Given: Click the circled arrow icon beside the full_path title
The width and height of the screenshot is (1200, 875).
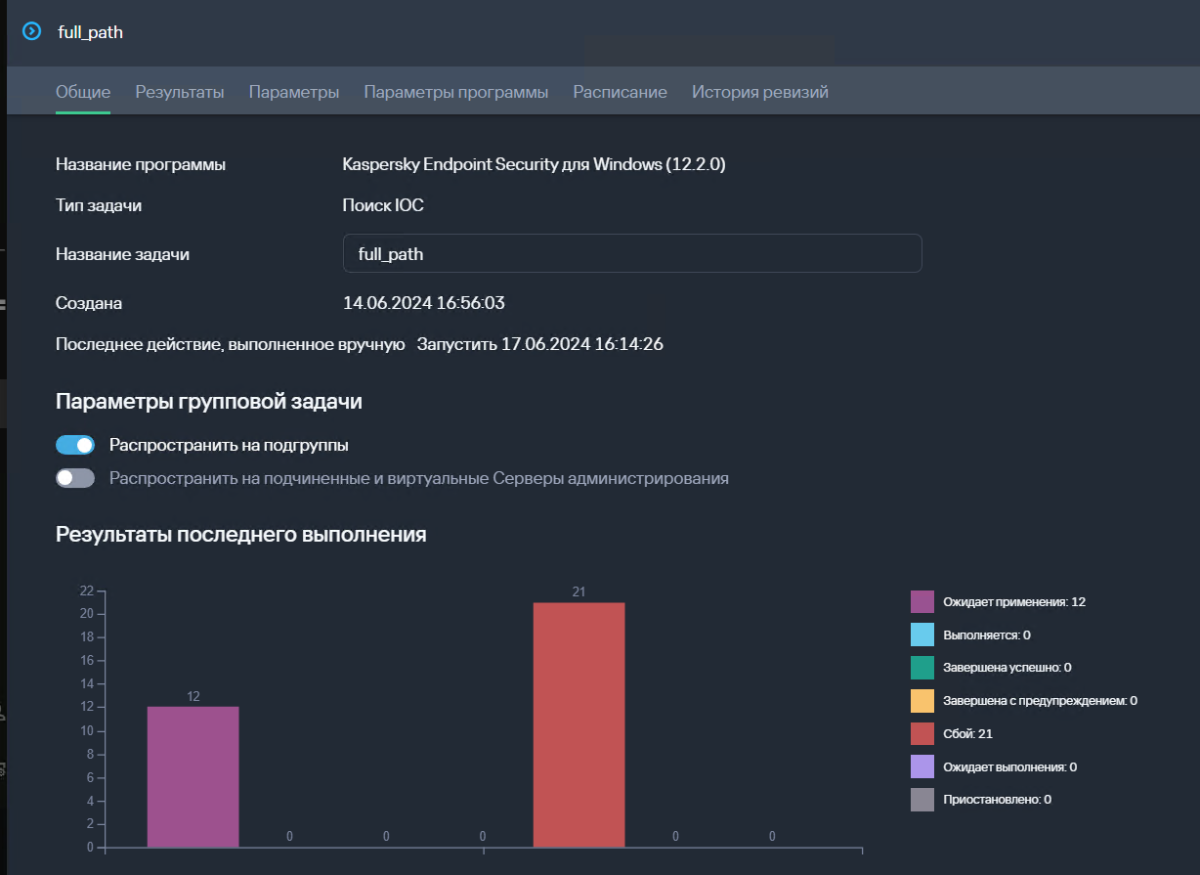Looking at the screenshot, I should pos(32,32).
